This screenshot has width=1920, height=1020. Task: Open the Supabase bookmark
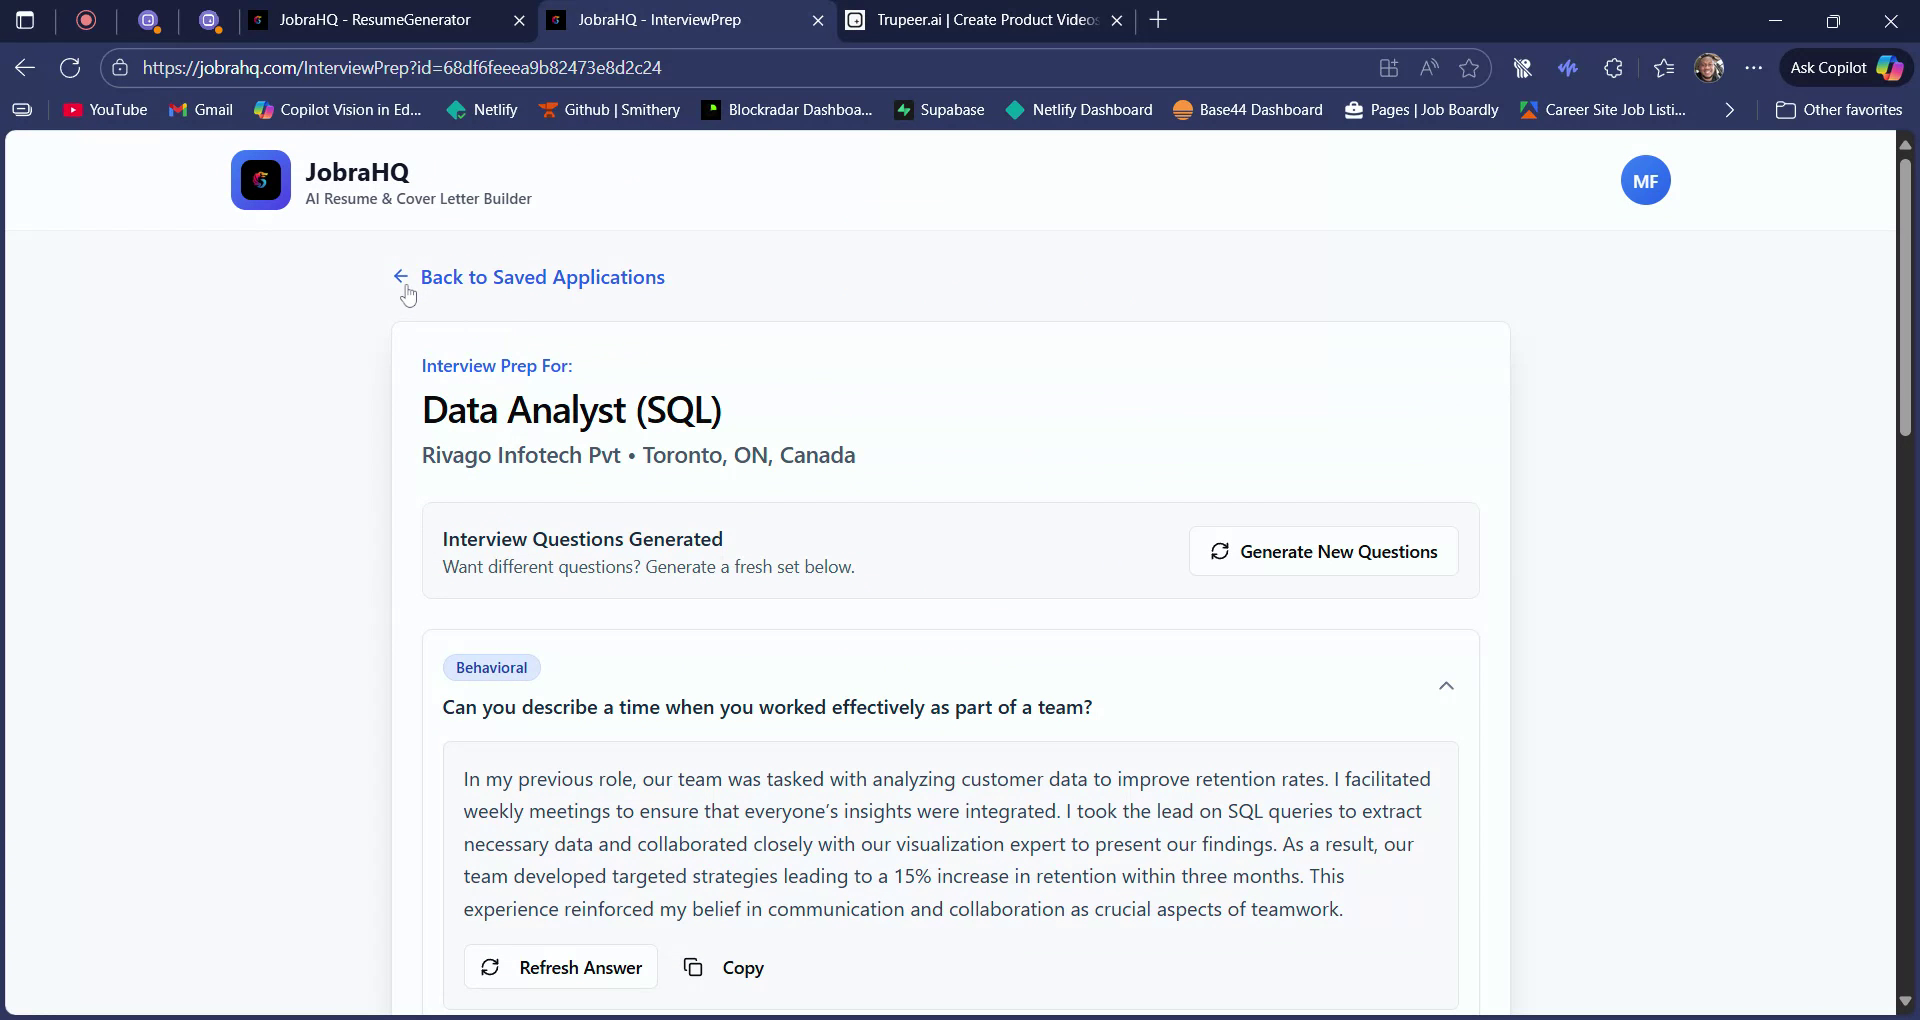[x=939, y=110]
